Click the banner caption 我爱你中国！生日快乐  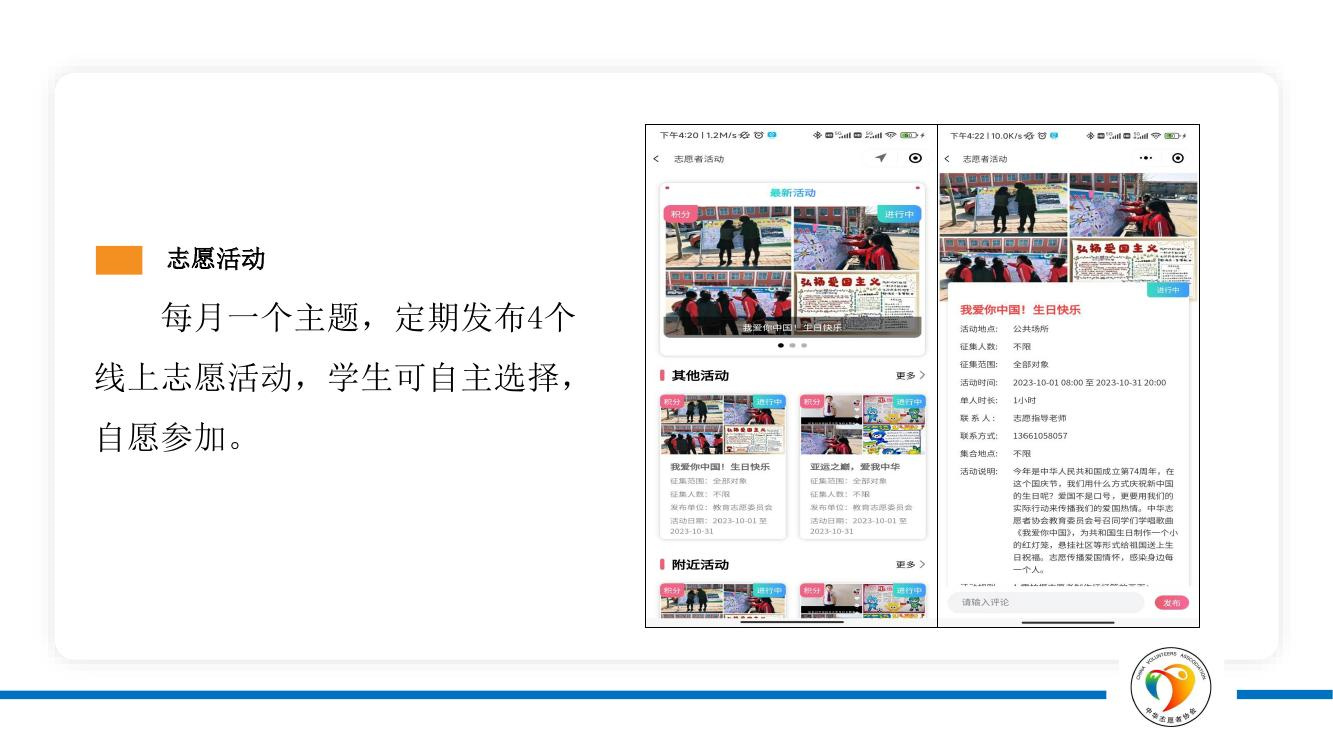point(792,328)
